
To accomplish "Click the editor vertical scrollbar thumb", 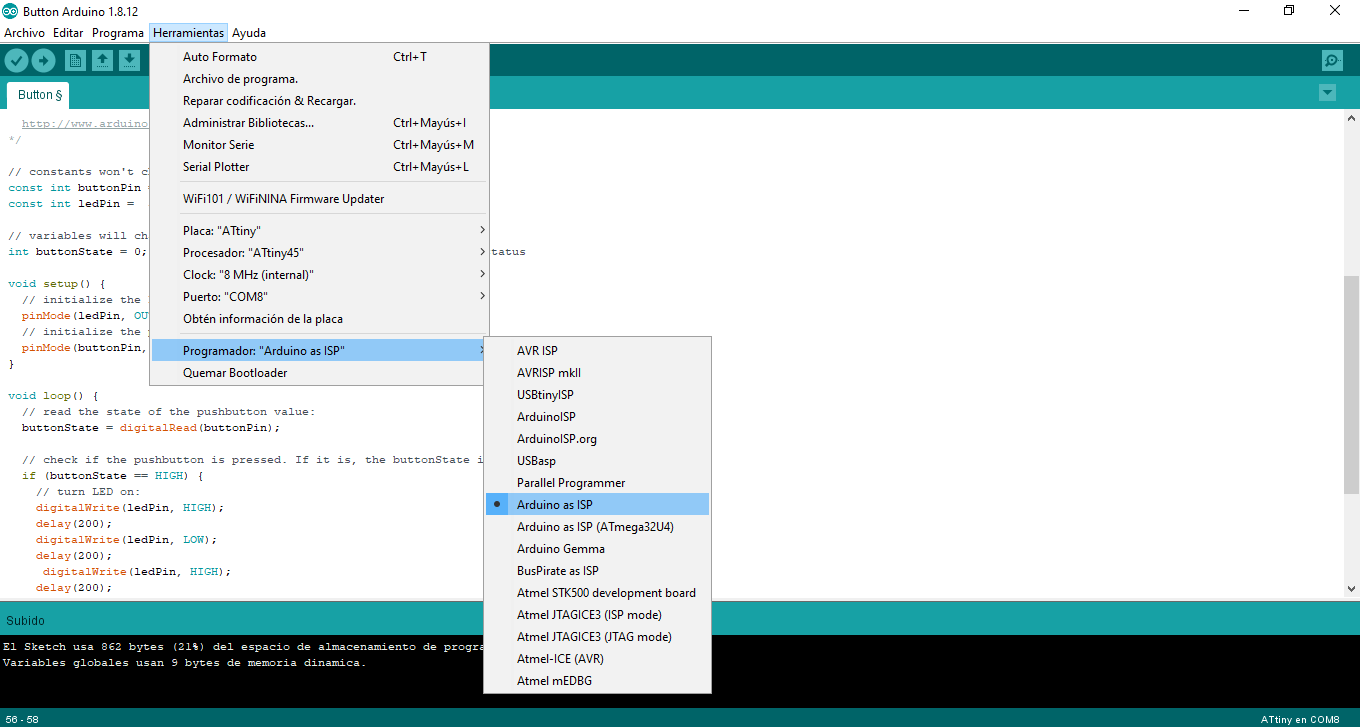I will [1351, 385].
